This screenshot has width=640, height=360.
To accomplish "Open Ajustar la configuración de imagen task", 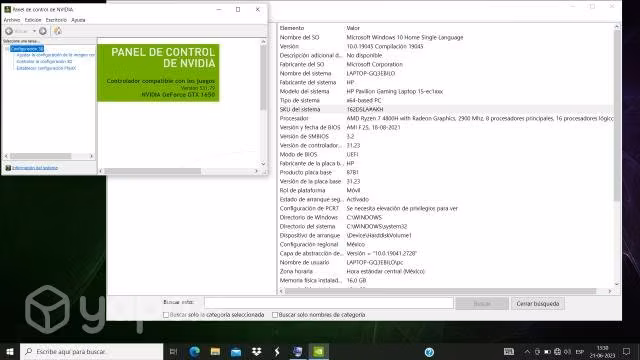I will 56,55.
